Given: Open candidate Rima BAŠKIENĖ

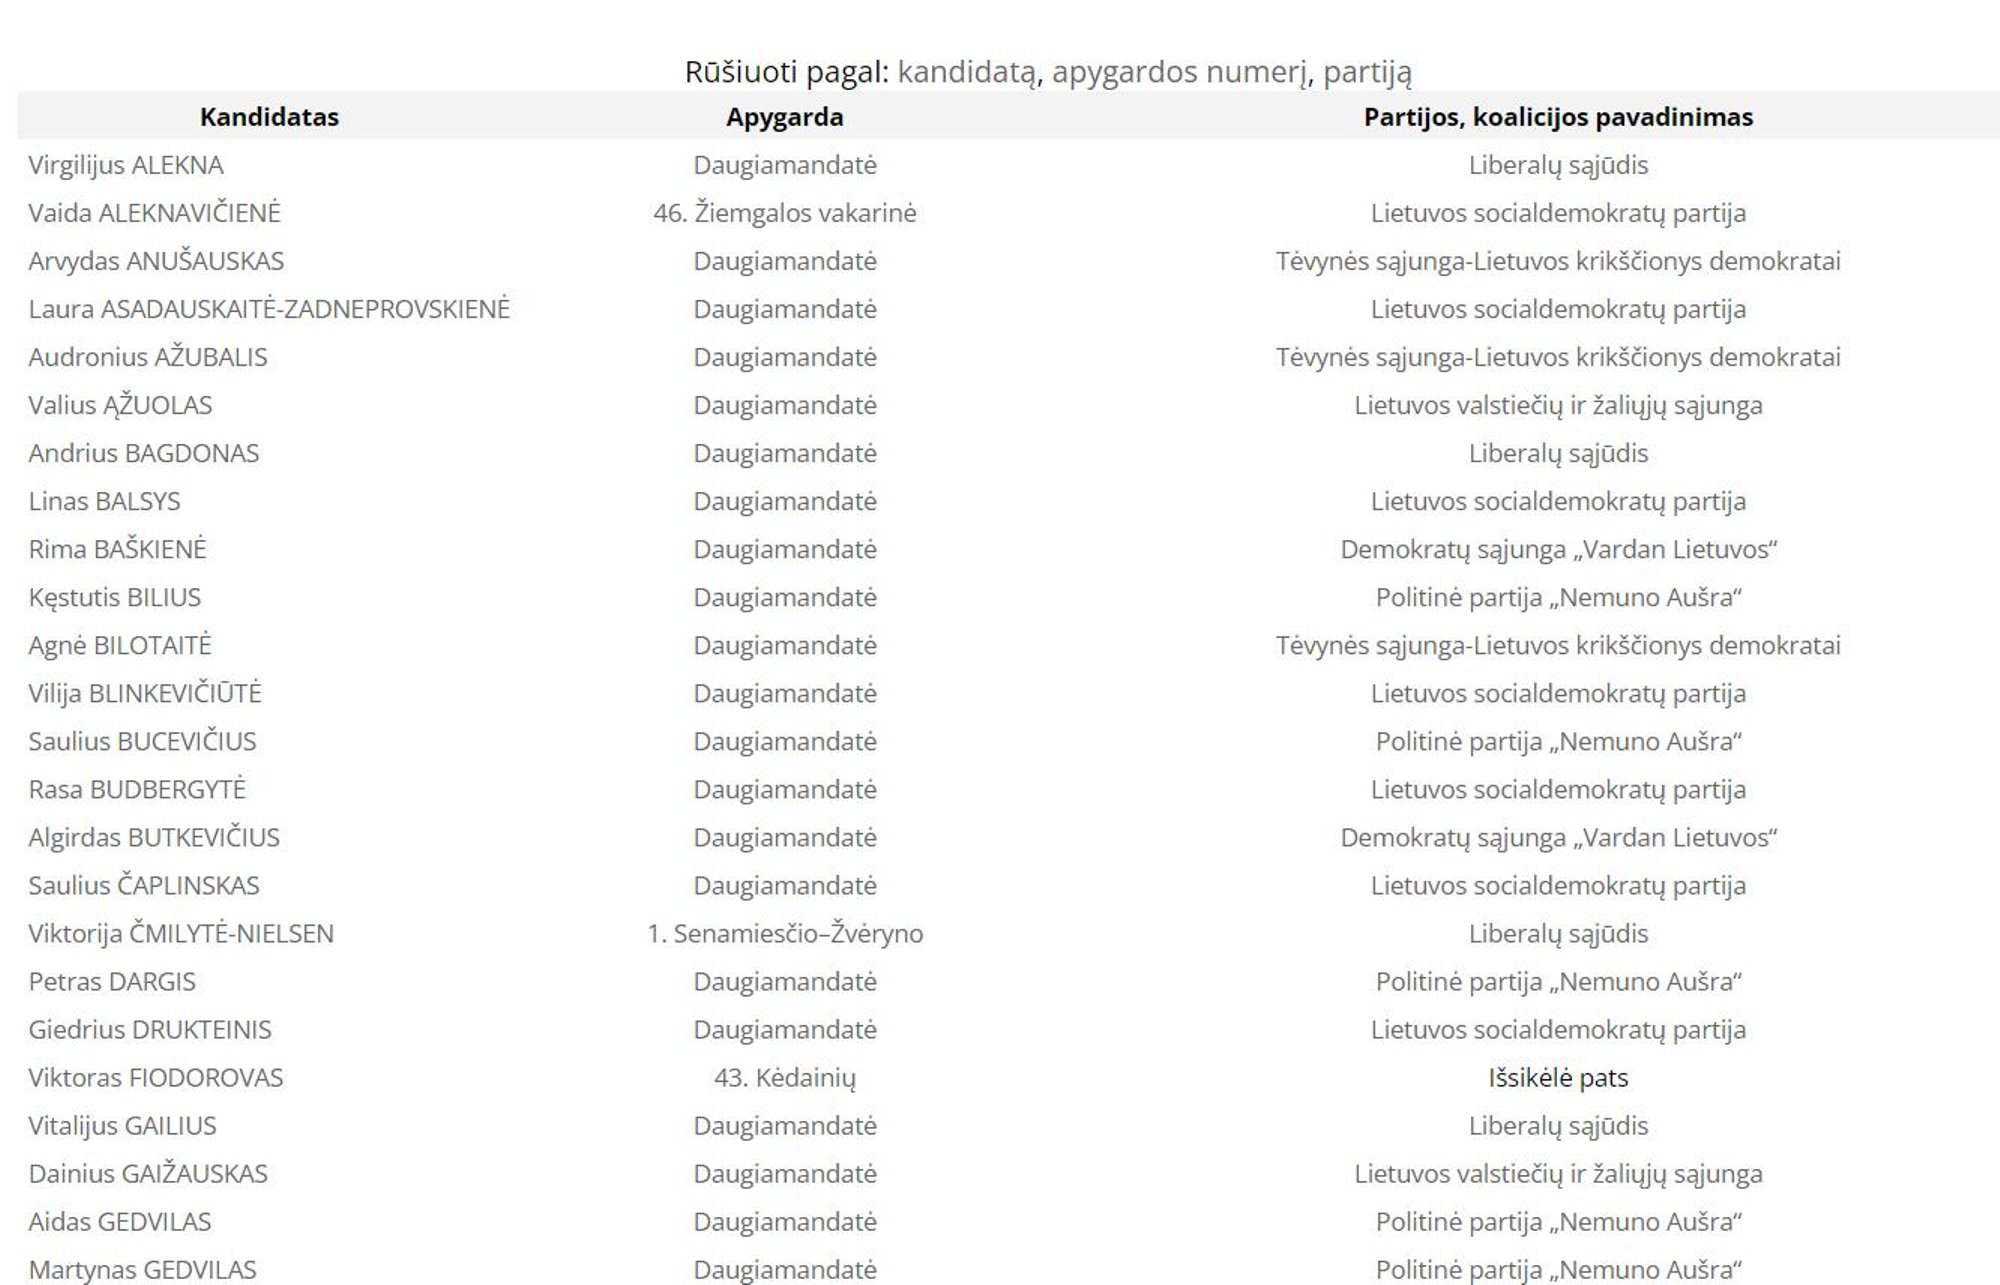Looking at the screenshot, I should (x=117, y=549).
